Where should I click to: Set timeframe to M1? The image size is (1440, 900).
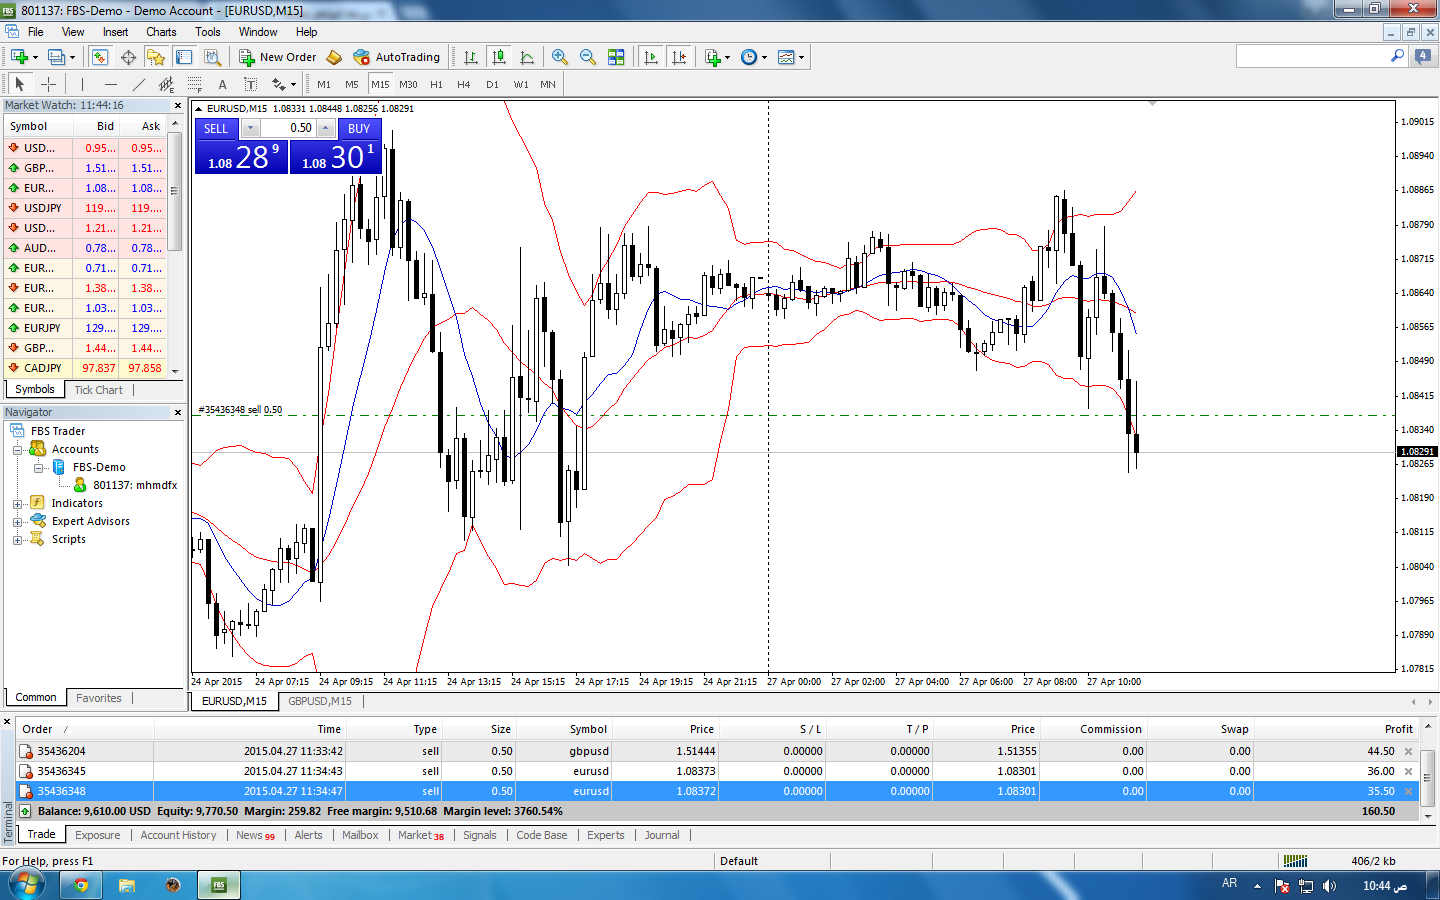[324, 84]
